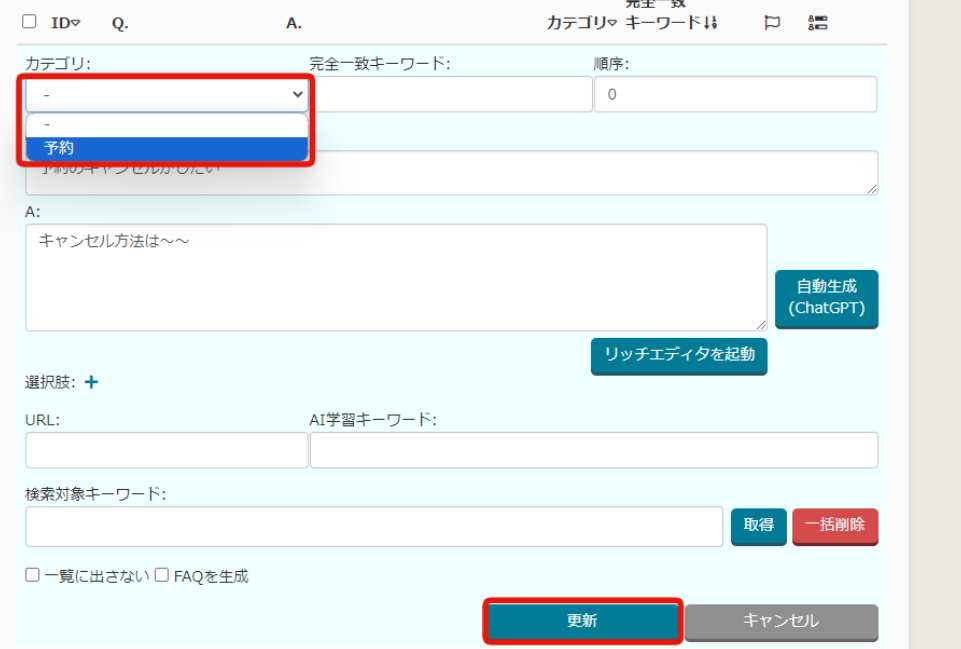This screenshot has height=649, width=961.
Task: Choose the "-" blank option in dropdown
Action: [166, 125]
